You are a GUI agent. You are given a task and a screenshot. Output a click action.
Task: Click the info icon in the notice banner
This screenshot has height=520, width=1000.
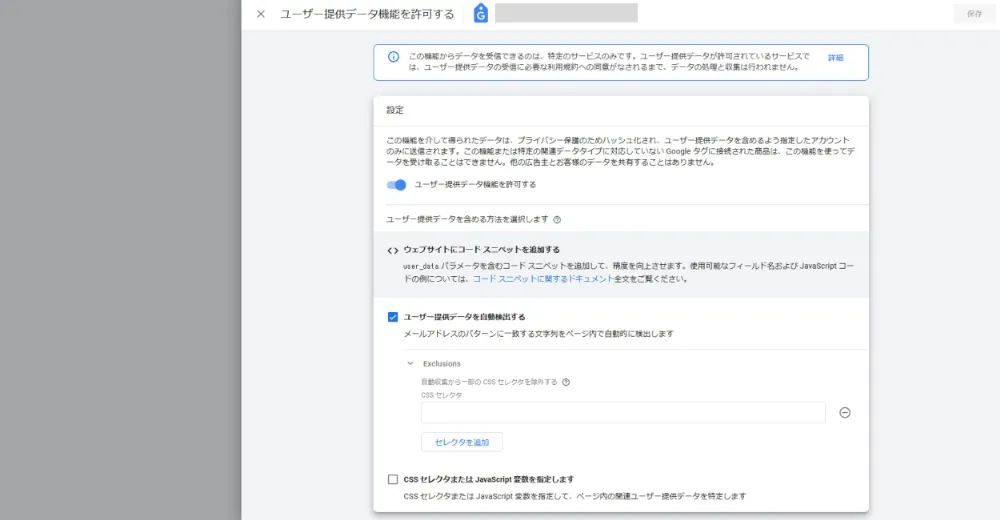tap(393, 57)
